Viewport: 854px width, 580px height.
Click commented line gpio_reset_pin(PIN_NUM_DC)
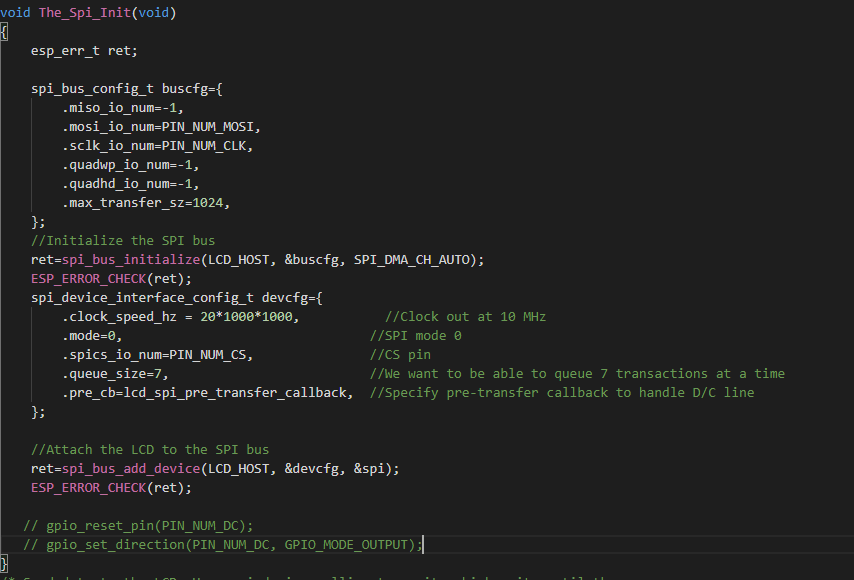(138, 526)
